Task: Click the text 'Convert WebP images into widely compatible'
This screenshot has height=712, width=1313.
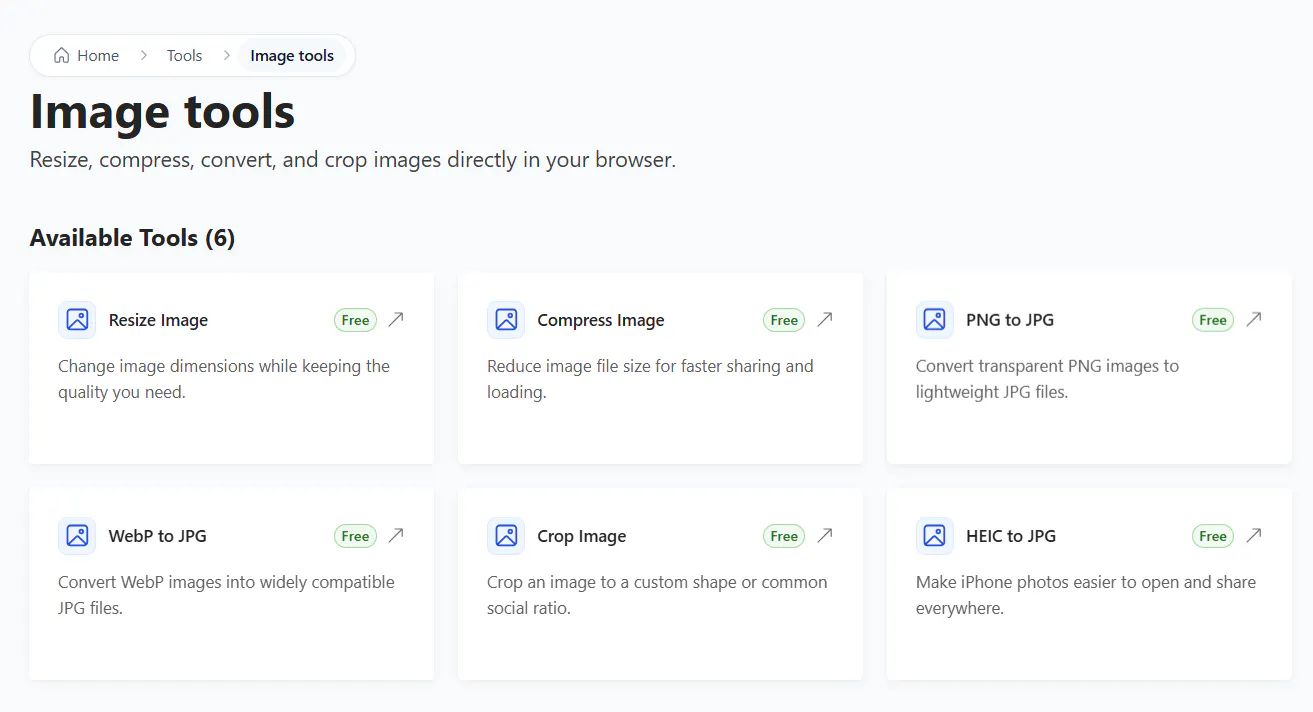Action: point(226,582)
